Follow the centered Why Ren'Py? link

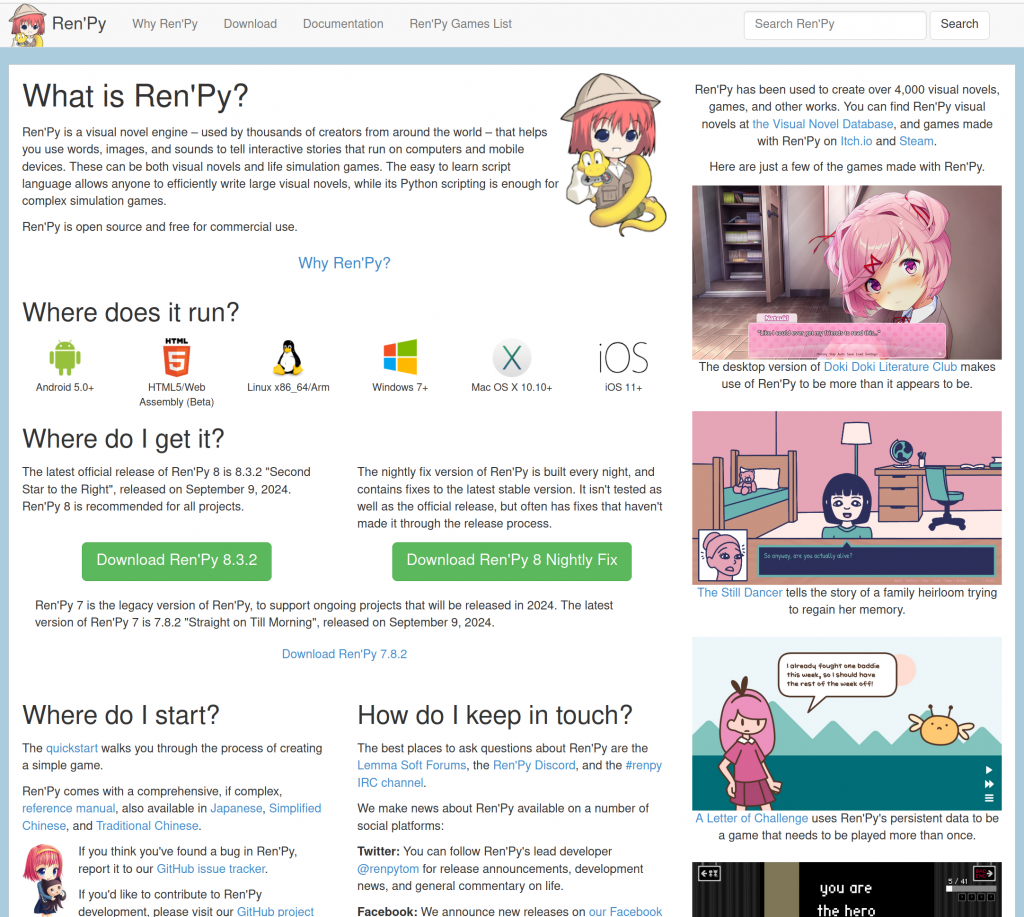(x=344, y=263)
